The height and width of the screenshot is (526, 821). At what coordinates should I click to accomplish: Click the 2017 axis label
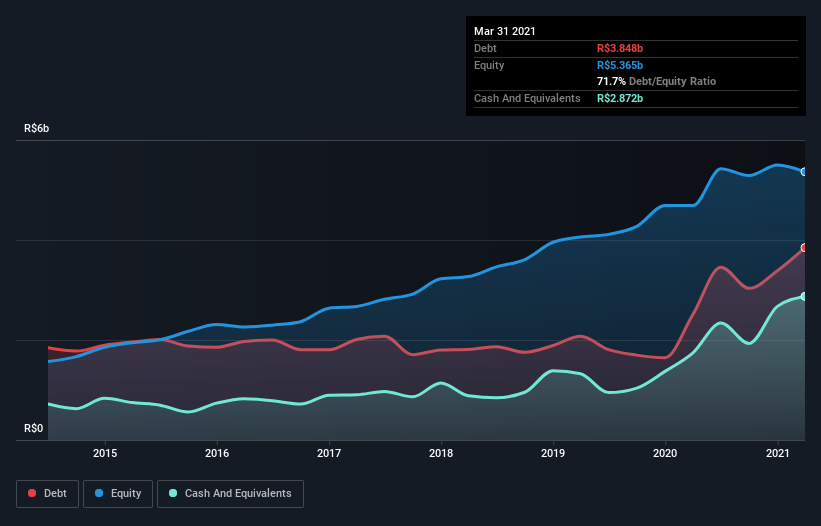point(329,453)
